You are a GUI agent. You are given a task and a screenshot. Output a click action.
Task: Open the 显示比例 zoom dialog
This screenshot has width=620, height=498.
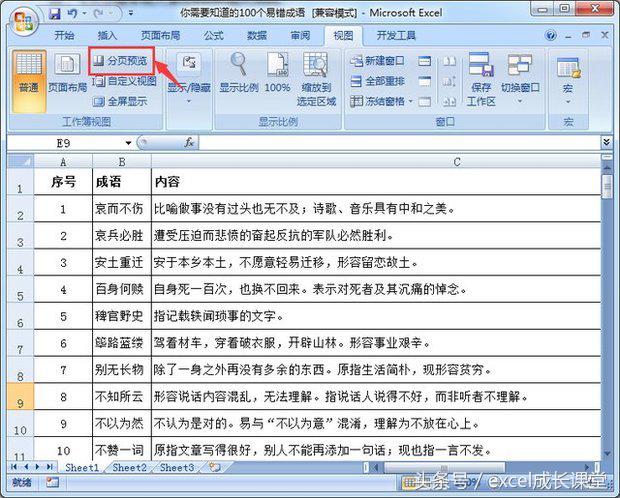(239, 73)
